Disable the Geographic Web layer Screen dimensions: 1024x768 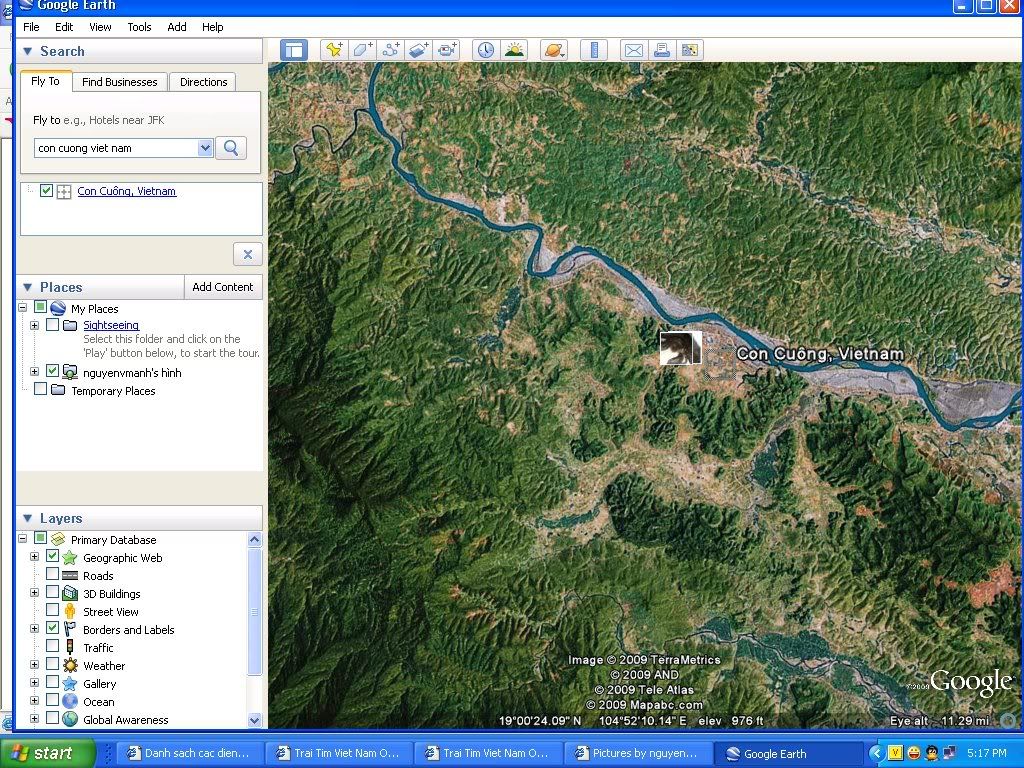(x=52, y=556)
